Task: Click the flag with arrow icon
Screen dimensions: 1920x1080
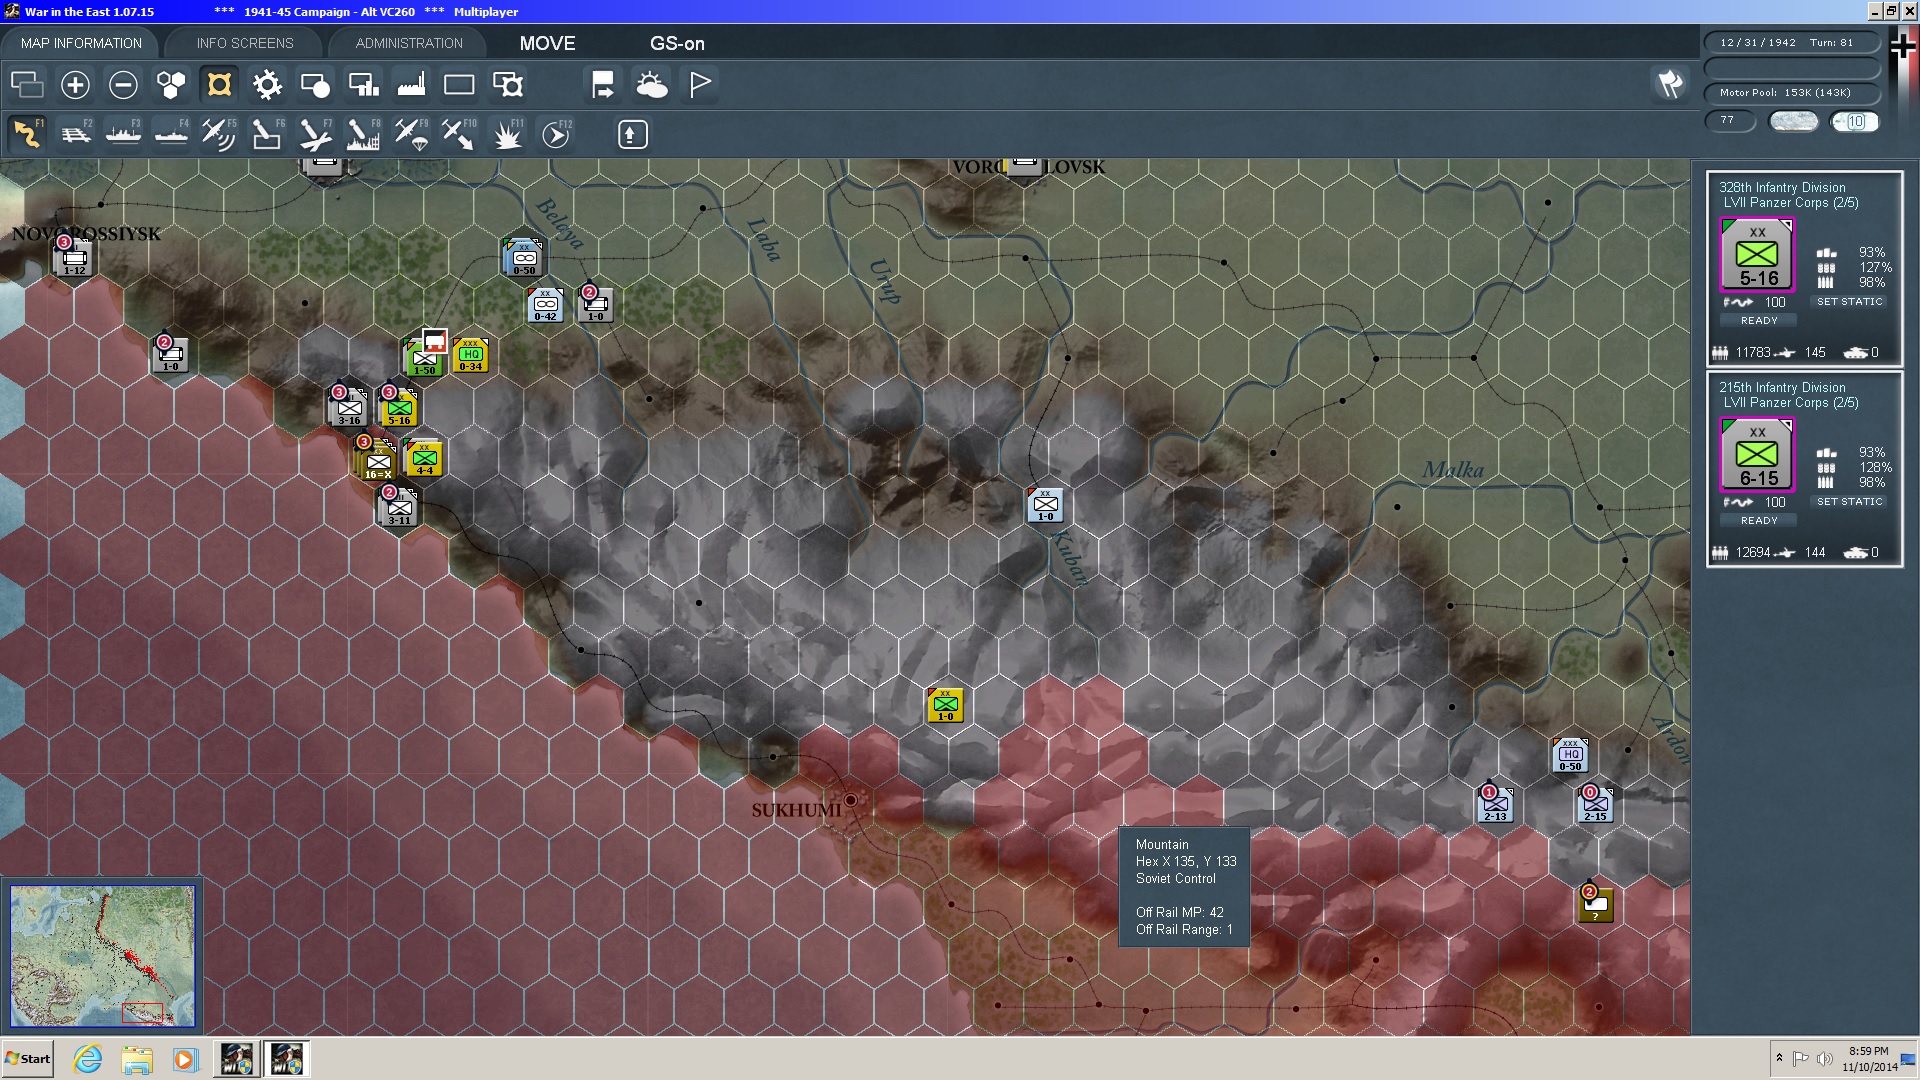Action: pos(603,85)
